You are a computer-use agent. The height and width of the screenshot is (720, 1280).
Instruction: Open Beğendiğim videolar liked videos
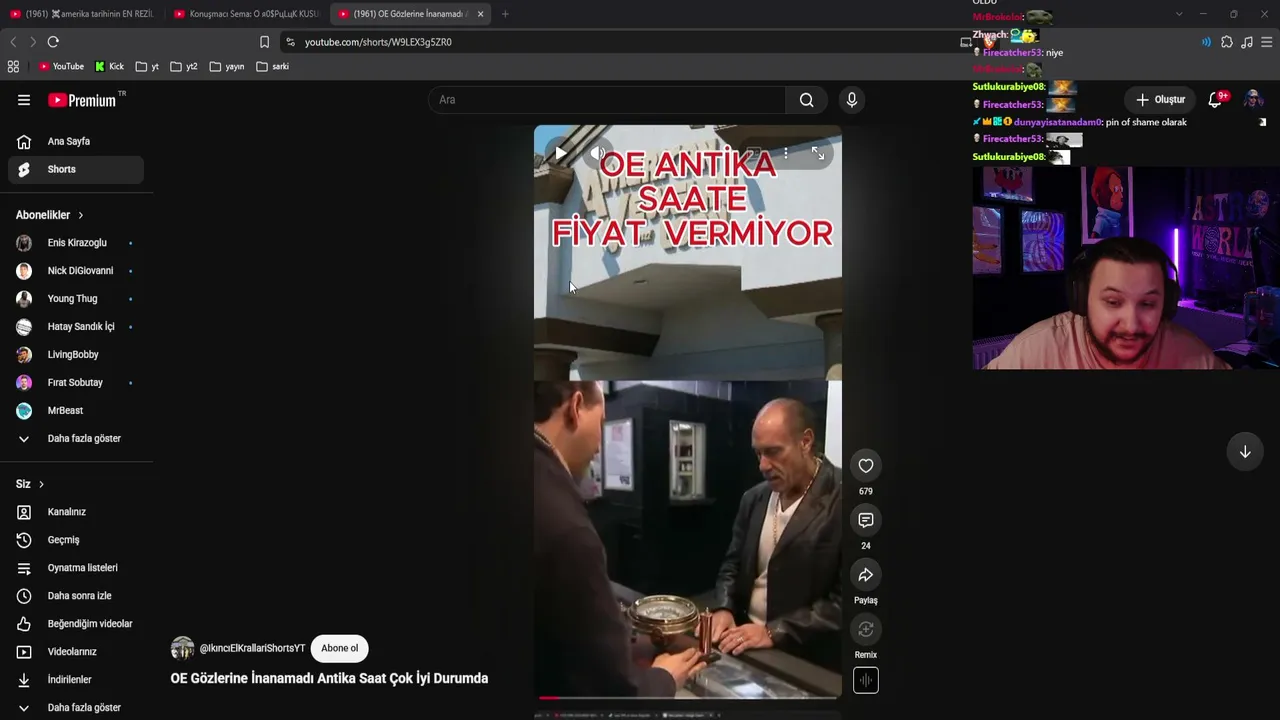coord(76,624)
